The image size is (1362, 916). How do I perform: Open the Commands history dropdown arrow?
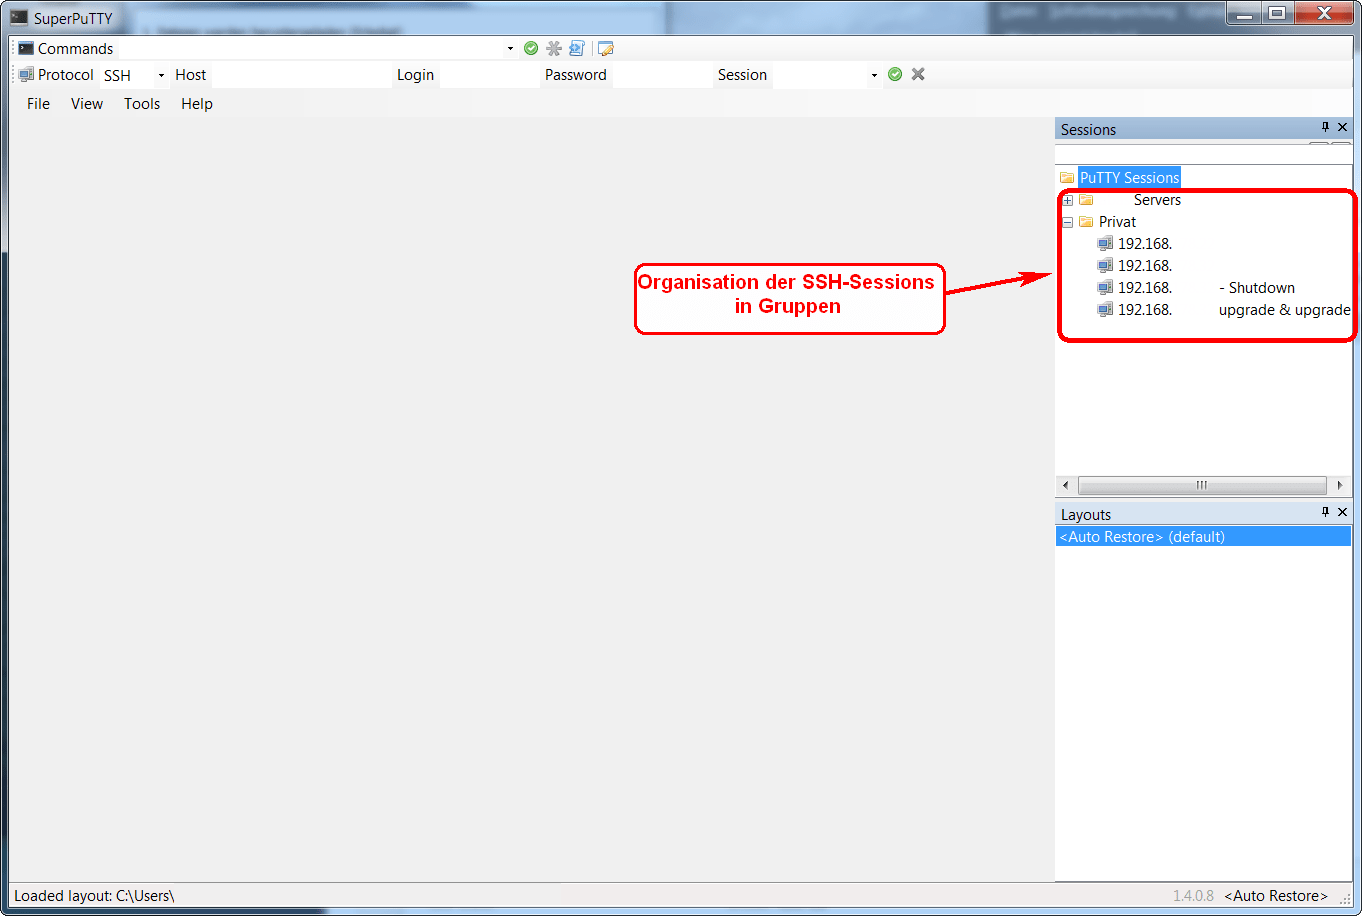click(510, 49)
